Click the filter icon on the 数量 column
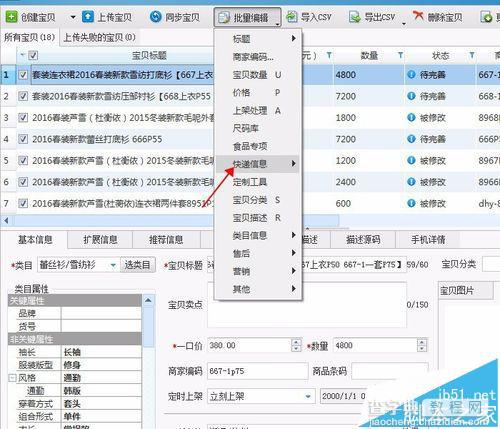 pos(400,55)
